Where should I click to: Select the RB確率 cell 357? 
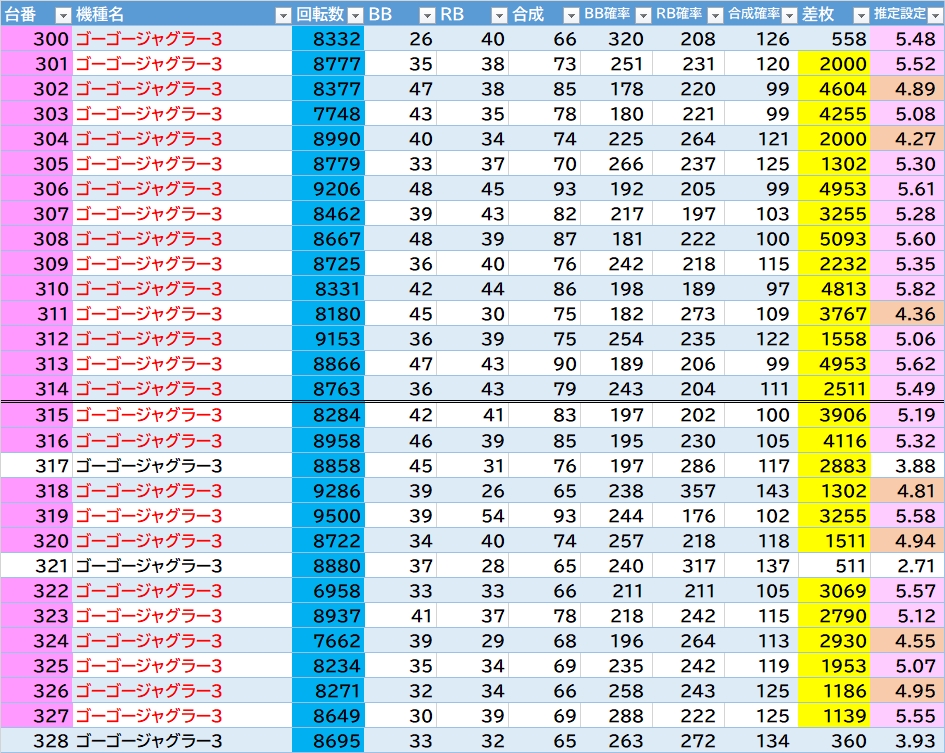(688, 491)
